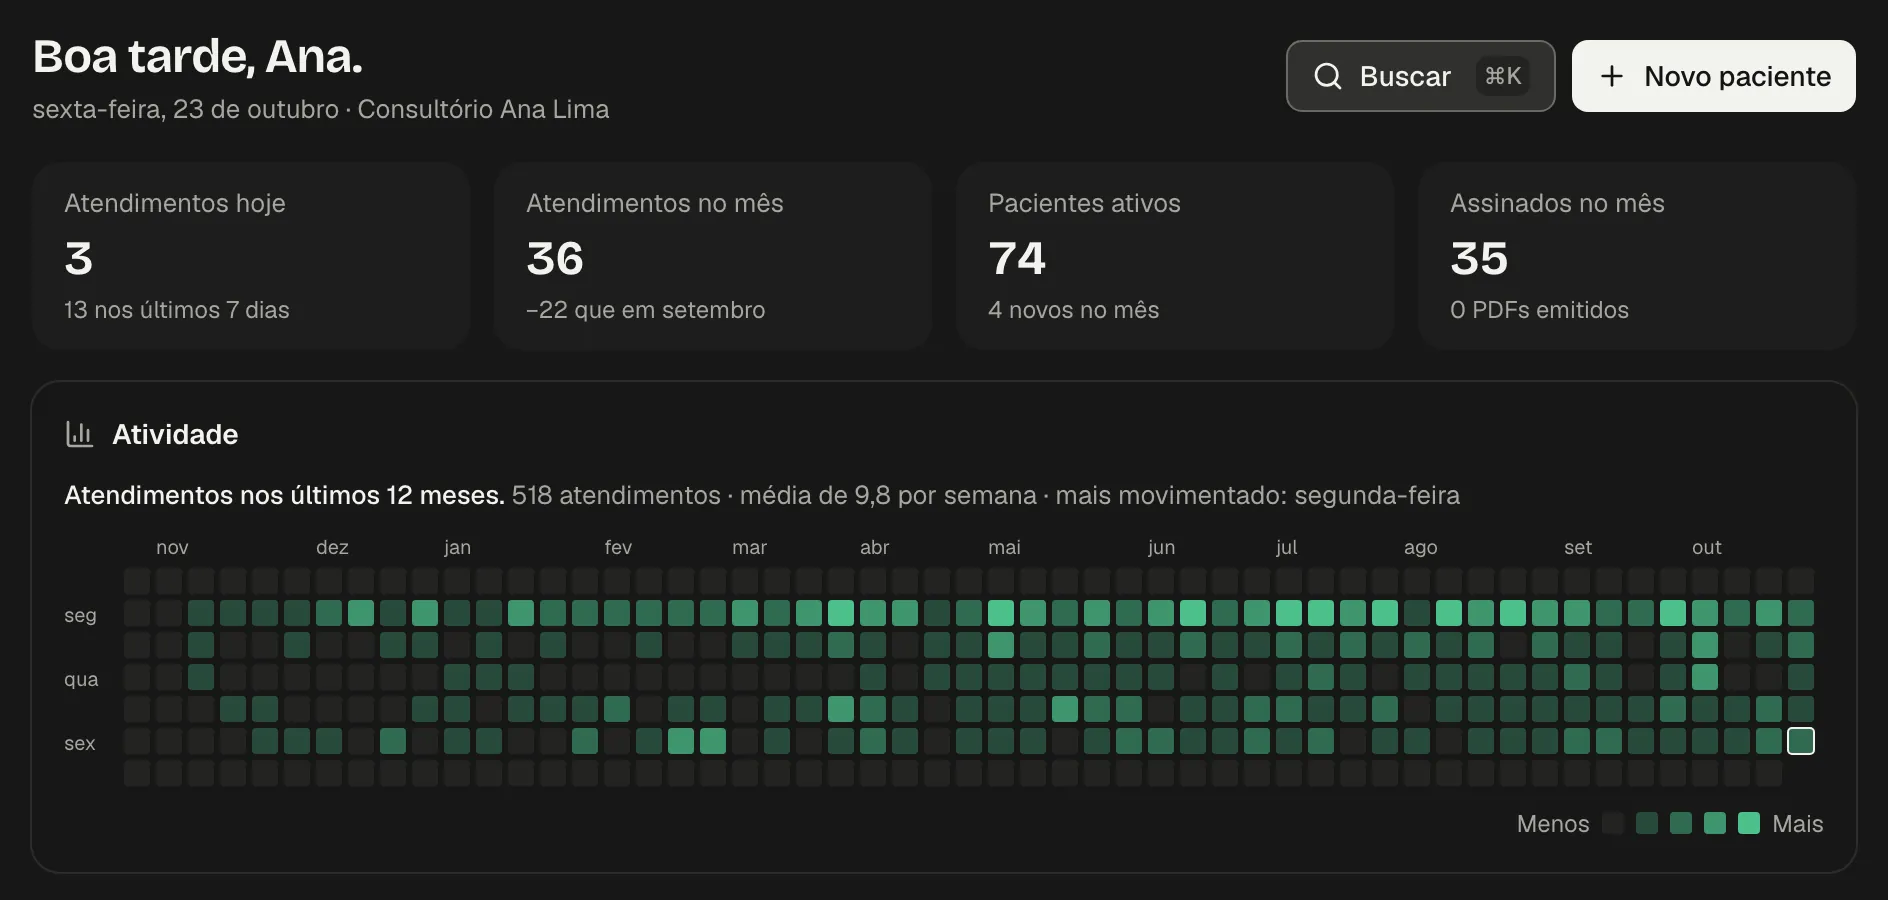Click the outlined today cell in heatmap

click(1801, 741)
